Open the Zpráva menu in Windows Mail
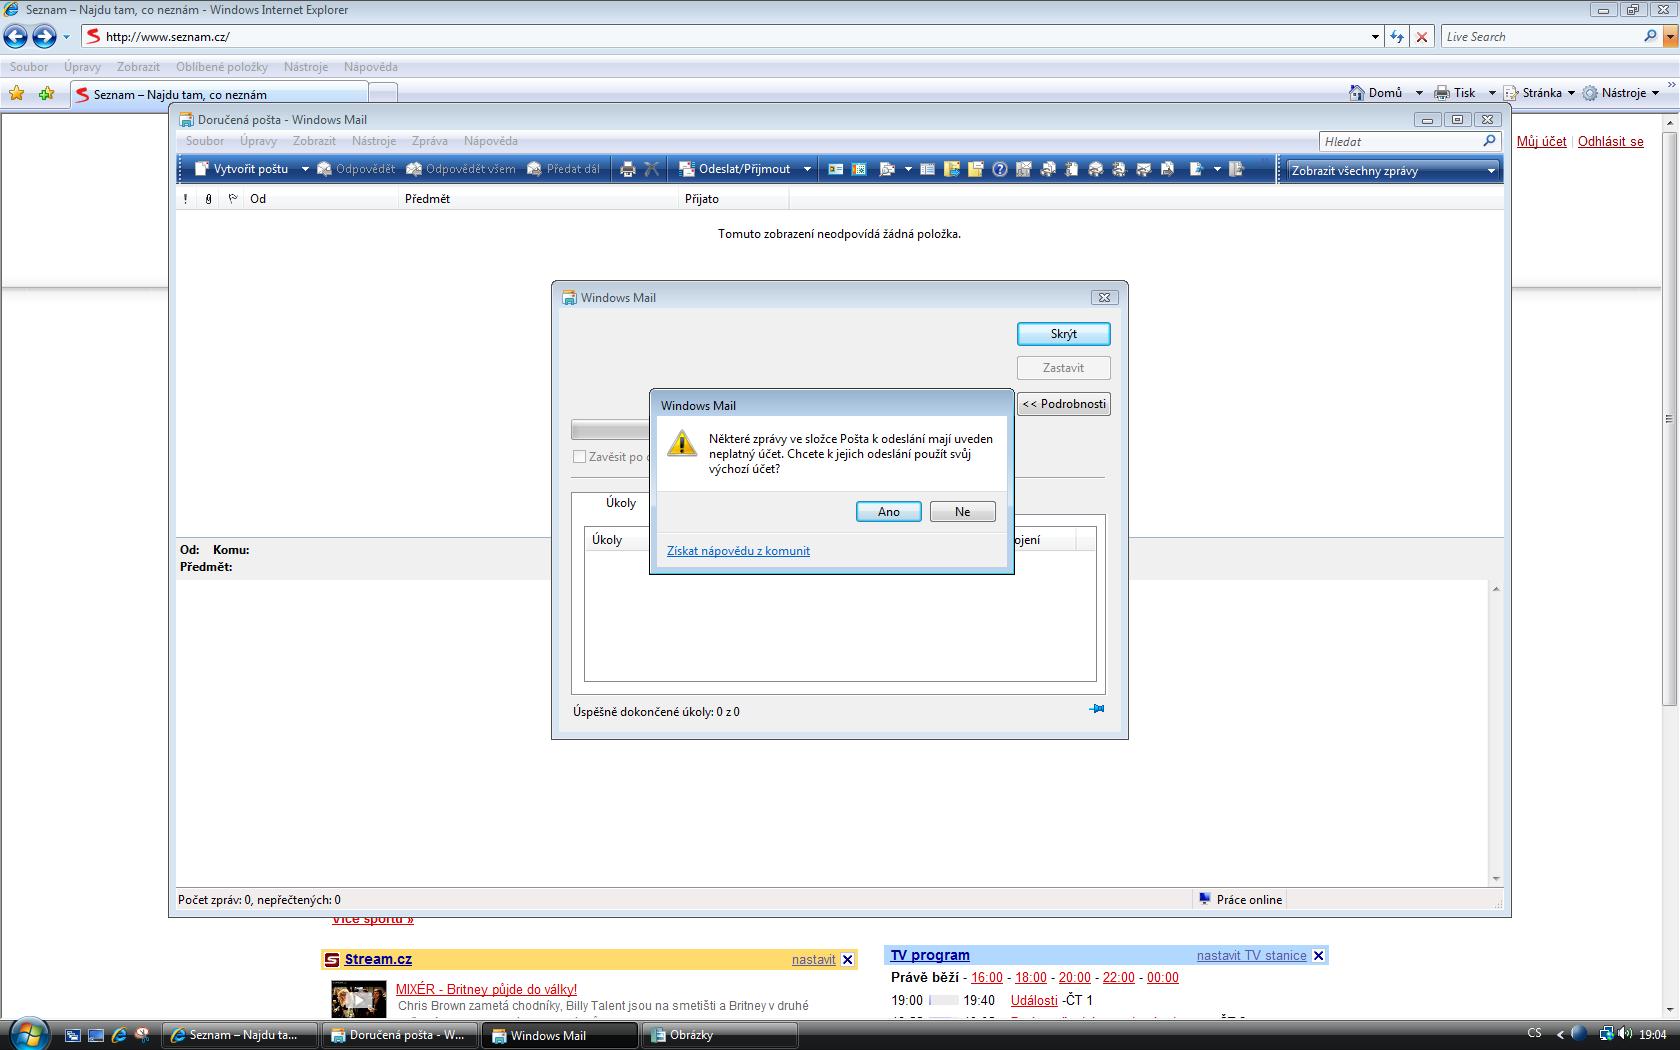This screenshot has height=1050, width=1680. (x=430, y=141)
